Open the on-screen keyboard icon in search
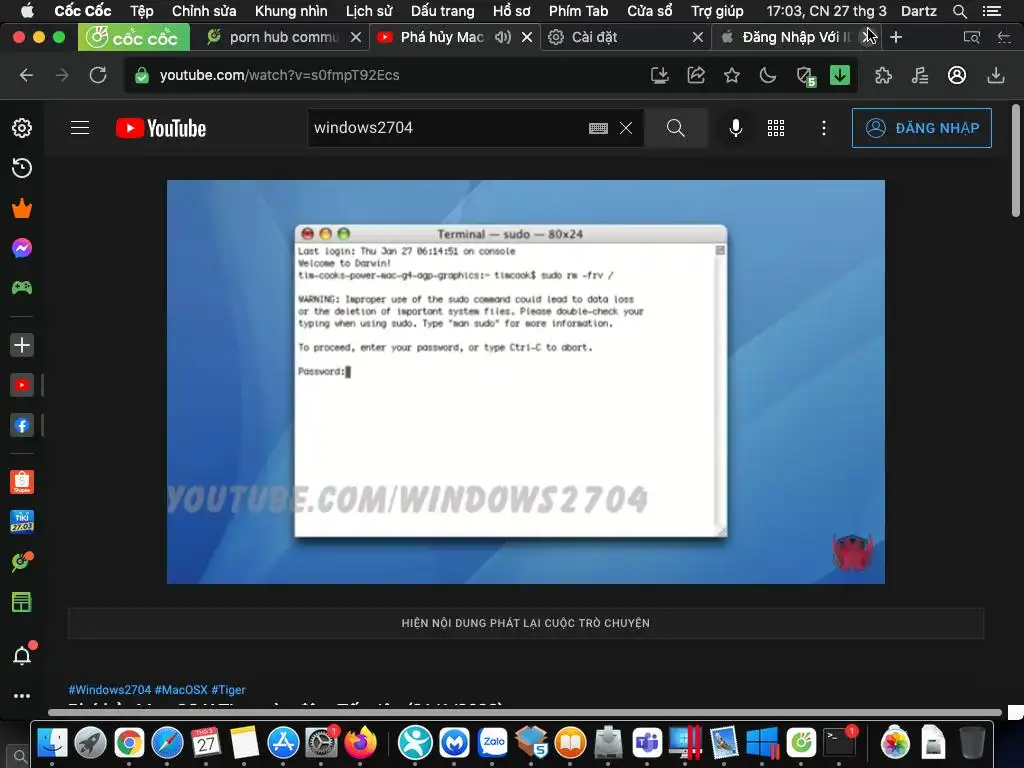Image resolution: width=1024 pixels, height=768 pixels. pyautogui.click(x=598, y=128)
